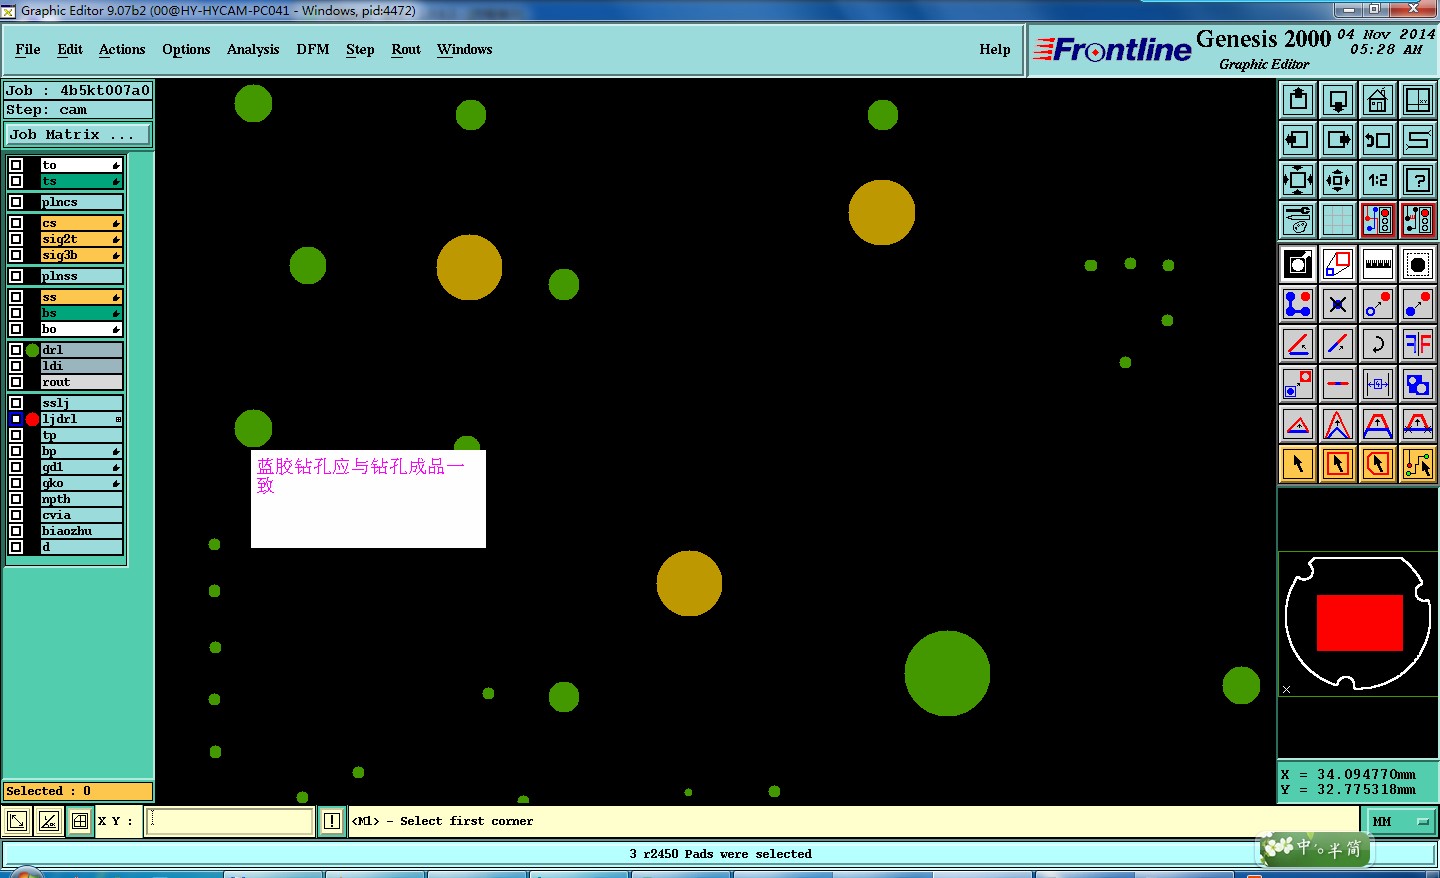Viewport: 1440px width, 878px height.
Task: Open the tools and palette settings icon
Action: pos(1298,220)
